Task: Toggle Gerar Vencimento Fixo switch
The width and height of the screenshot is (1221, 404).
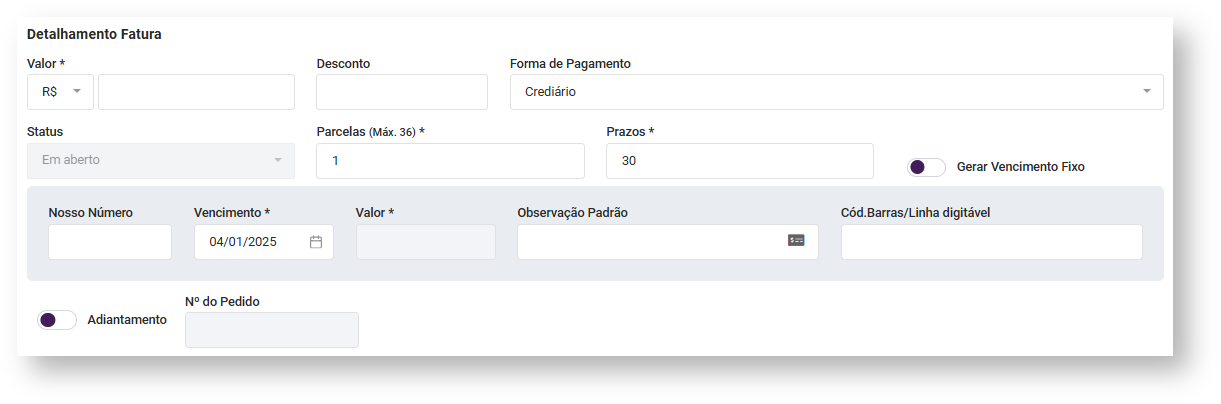Action: coord(926,167)
